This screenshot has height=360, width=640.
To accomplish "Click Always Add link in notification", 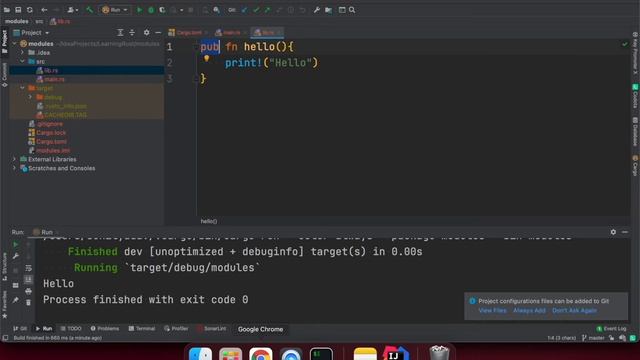I will point(529,311).
